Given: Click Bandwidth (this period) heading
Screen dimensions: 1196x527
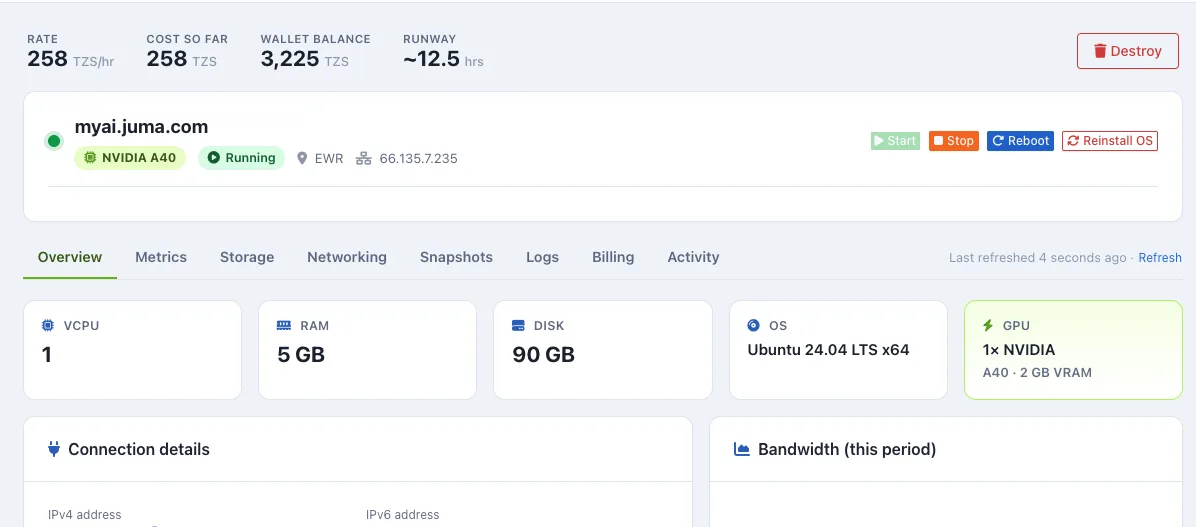Looking at the screenshot, I should (847, 449).
